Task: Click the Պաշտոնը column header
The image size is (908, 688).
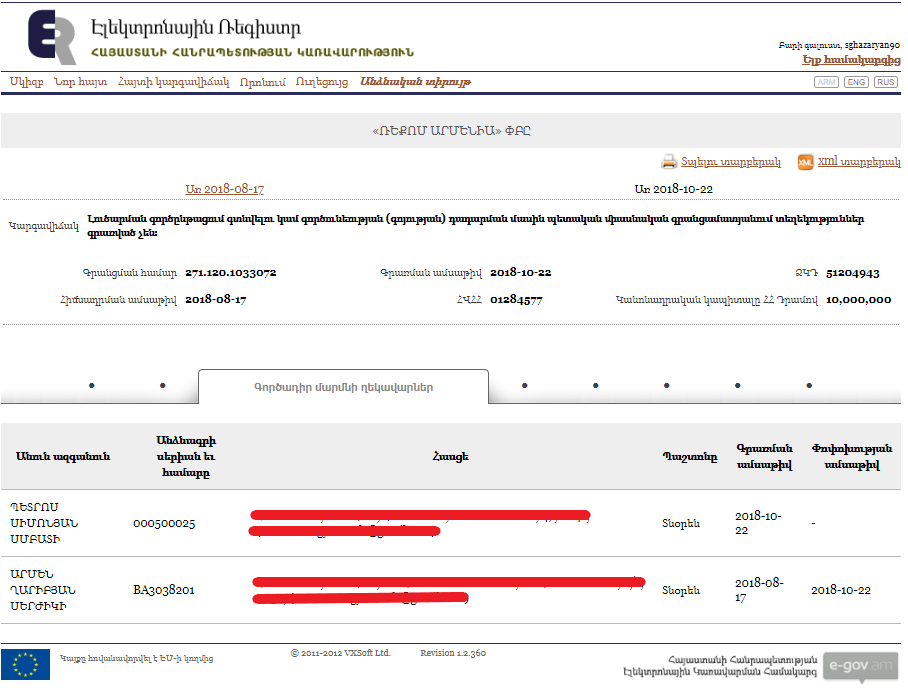Action: (x=690, y=457)
